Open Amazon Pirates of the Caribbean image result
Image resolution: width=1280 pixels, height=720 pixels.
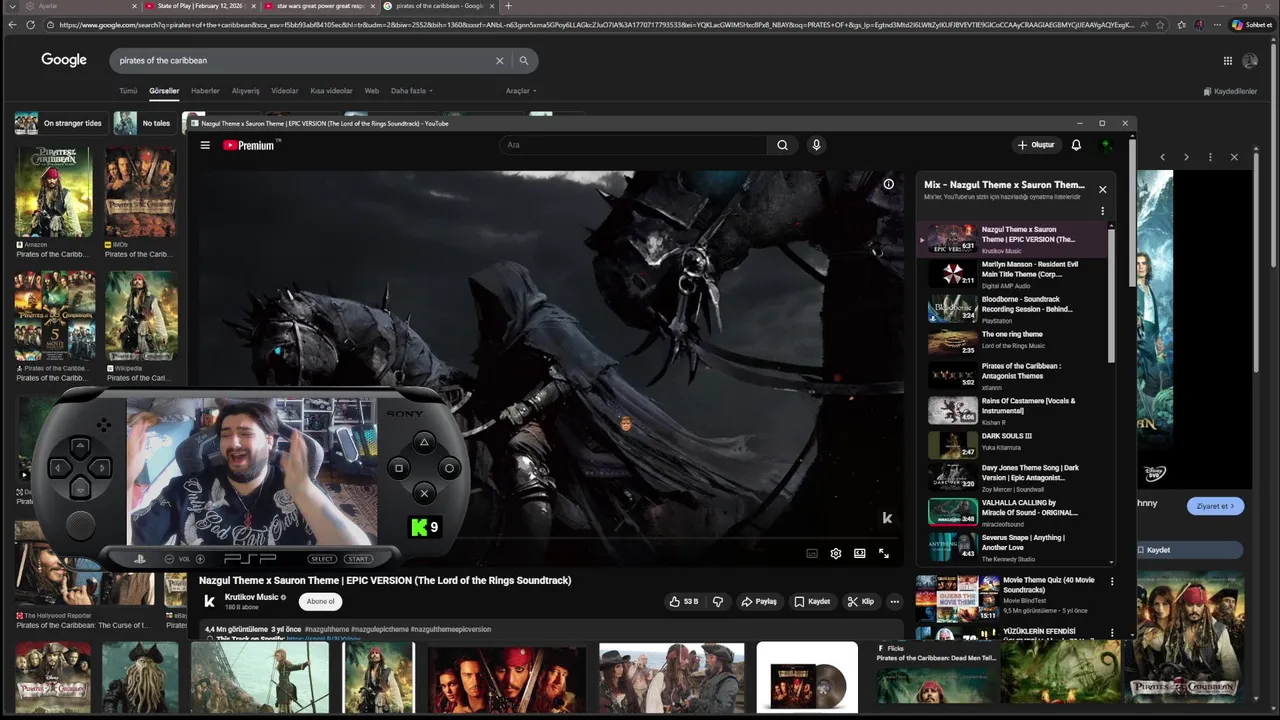click(53, 203)
